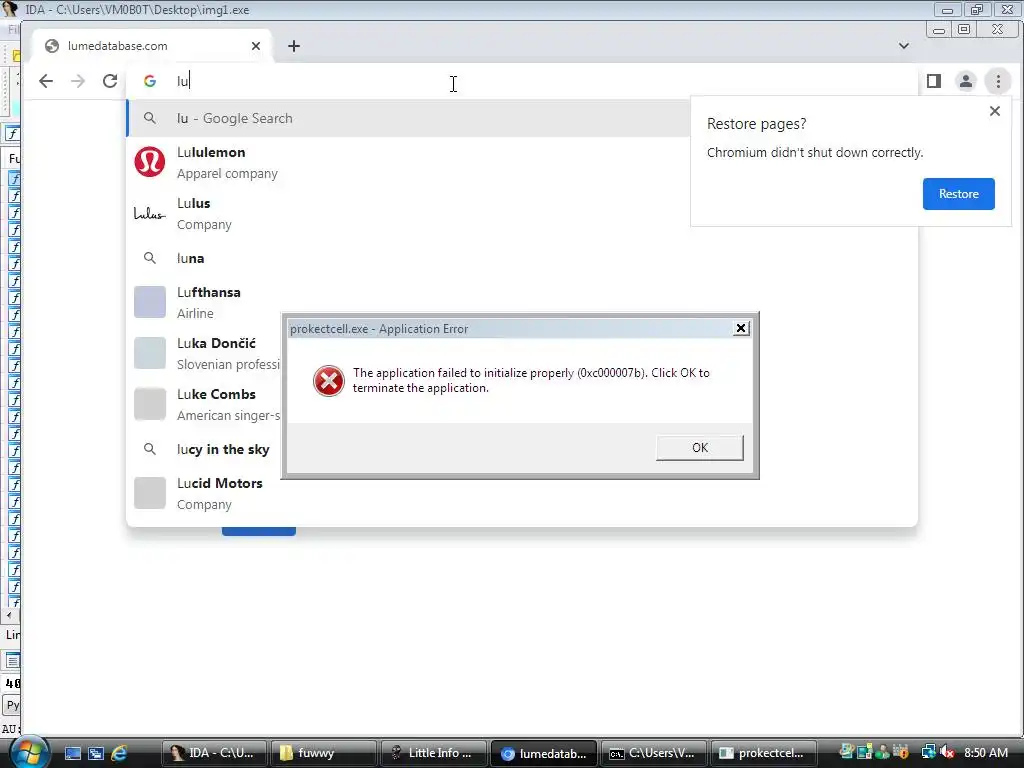Click the Lulus logo thumbnail
The width and height of the screenshot is (1024, 768).
[x=150, y=214]
